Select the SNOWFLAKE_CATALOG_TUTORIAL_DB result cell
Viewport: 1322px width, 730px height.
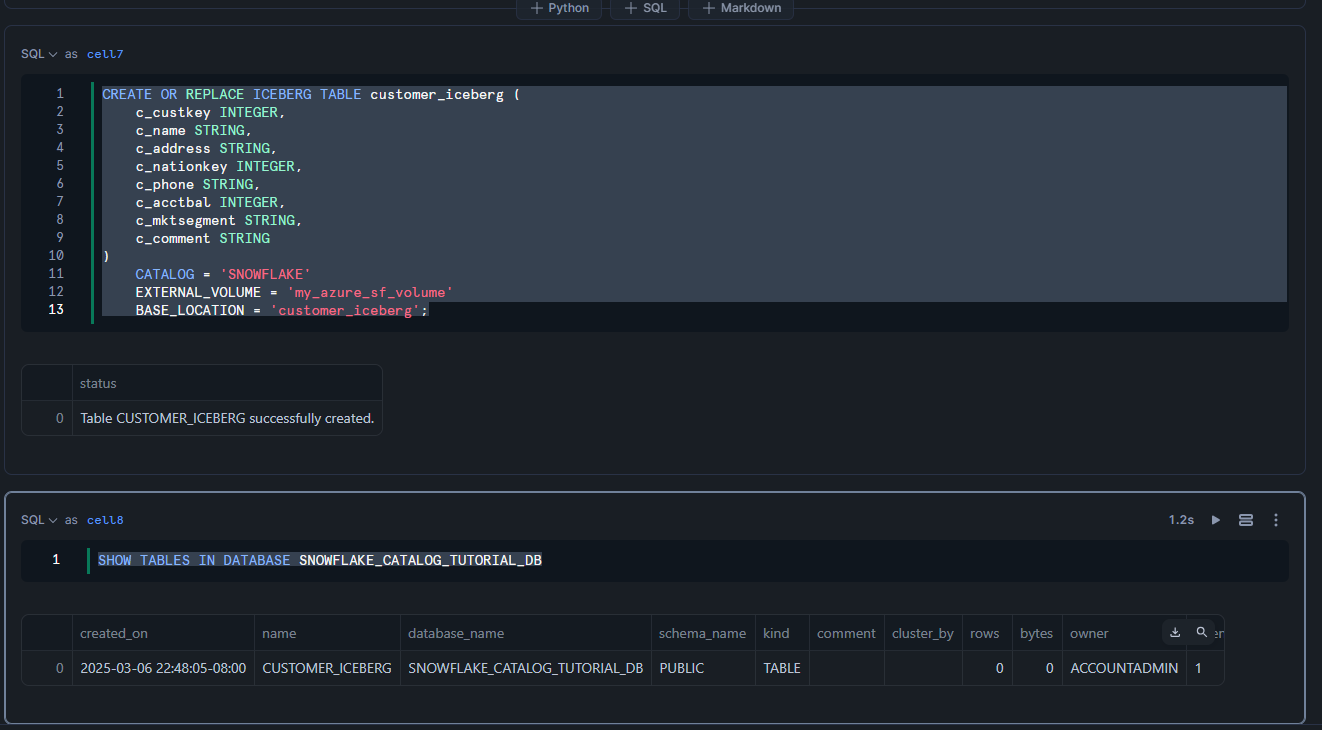[x=525, y=668]
